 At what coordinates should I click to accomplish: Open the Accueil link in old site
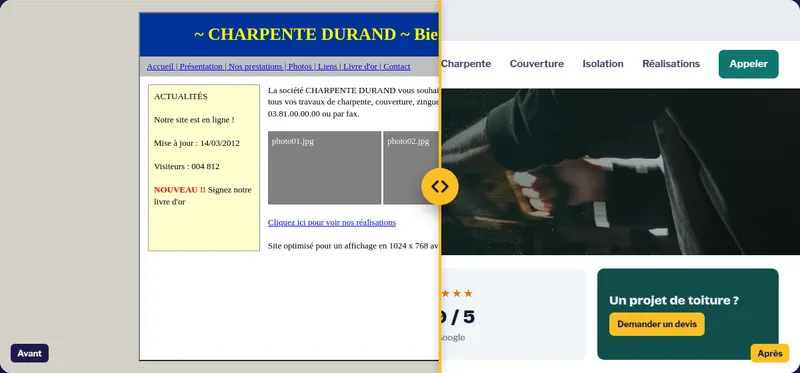160,67
